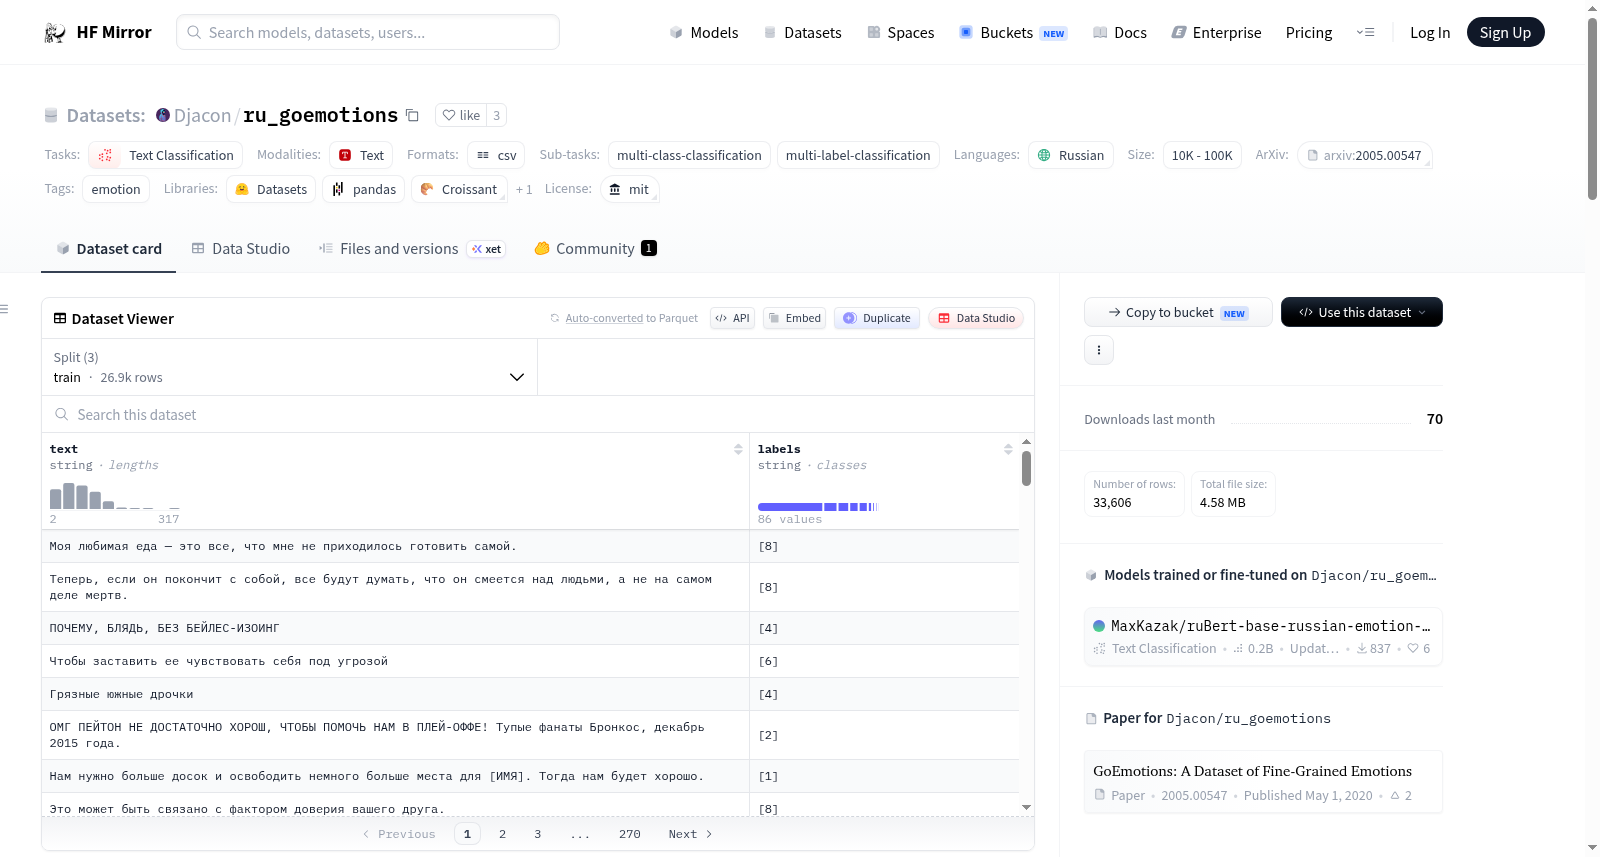Switch to the Data Studio tab

tap(241, 249)
